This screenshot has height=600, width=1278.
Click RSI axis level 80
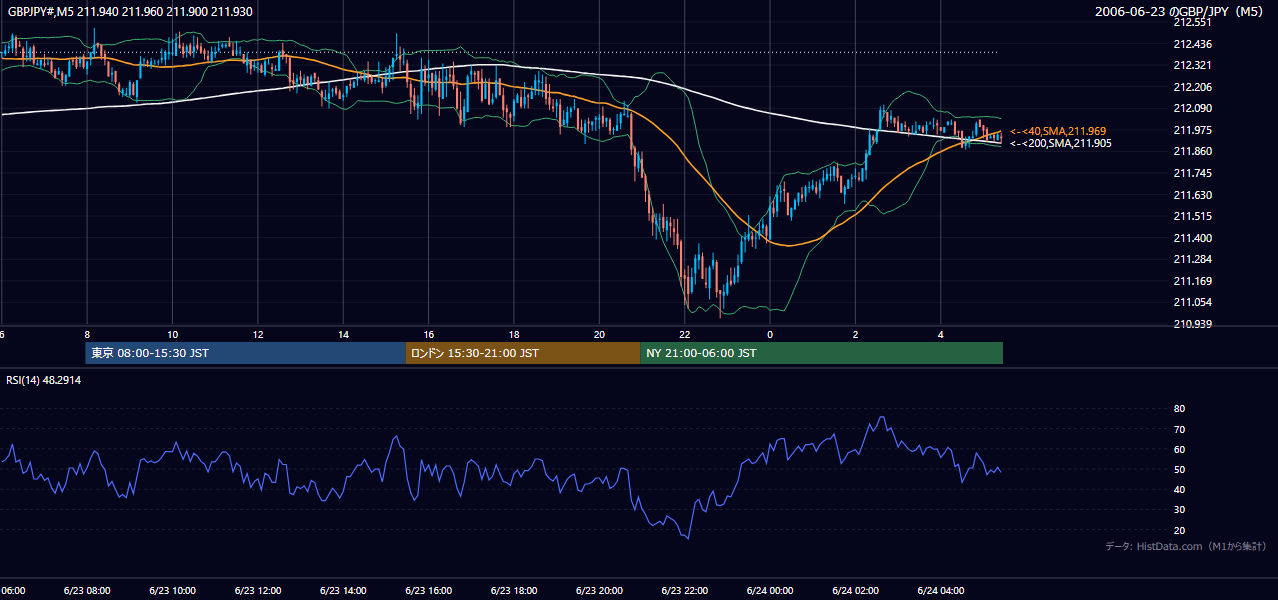pos(1179,409)
